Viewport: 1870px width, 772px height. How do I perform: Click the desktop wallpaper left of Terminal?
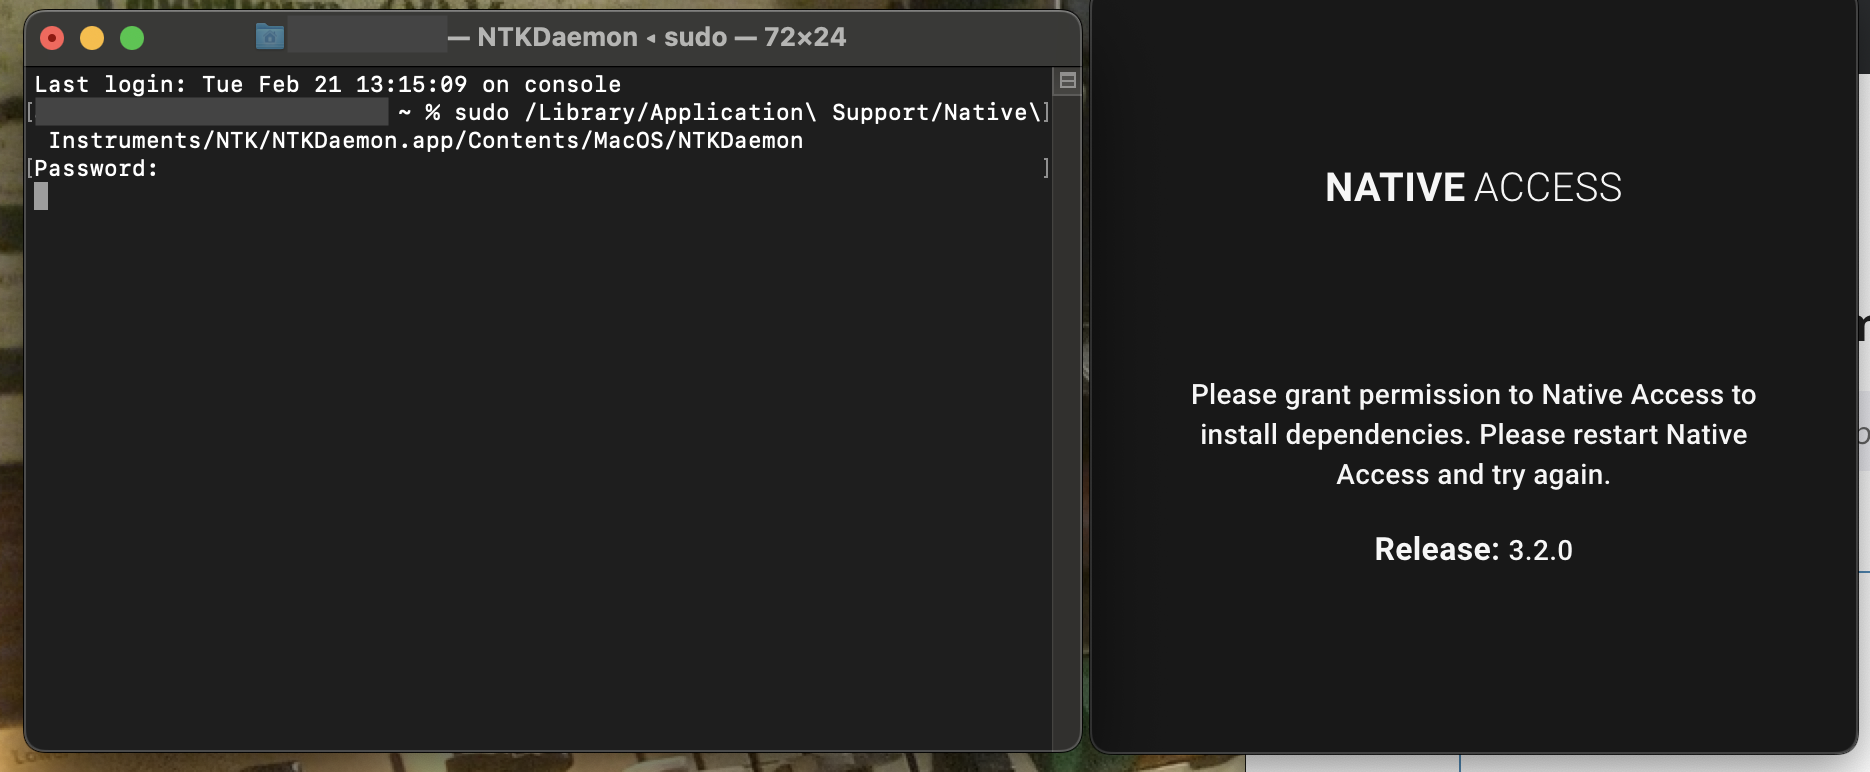click(10, 400)
